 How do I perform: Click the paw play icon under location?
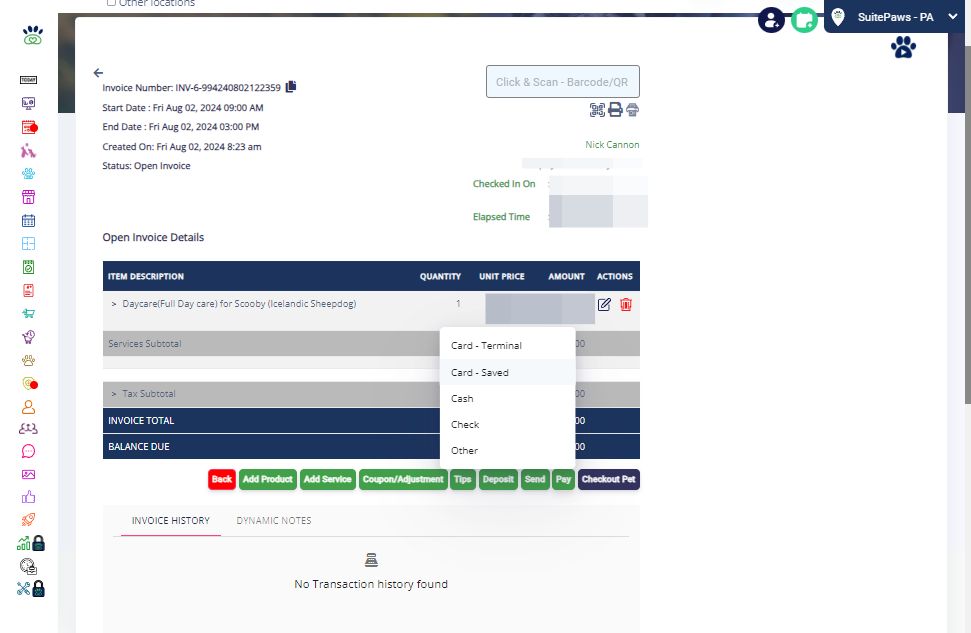(904, 47)
